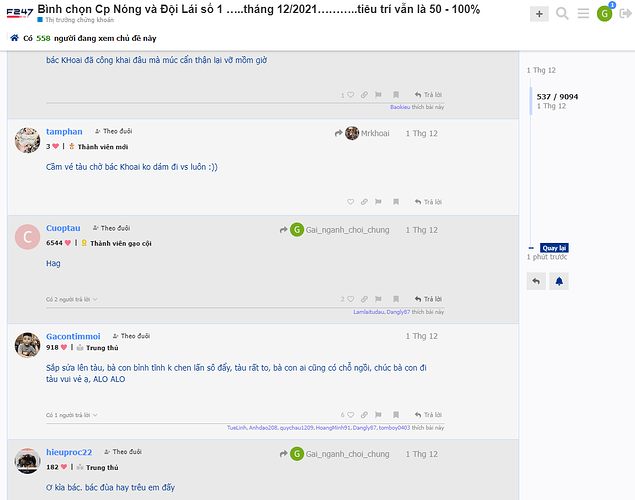Open in-reply-to Mrkhoai on tamphan's post

point(362,133)
